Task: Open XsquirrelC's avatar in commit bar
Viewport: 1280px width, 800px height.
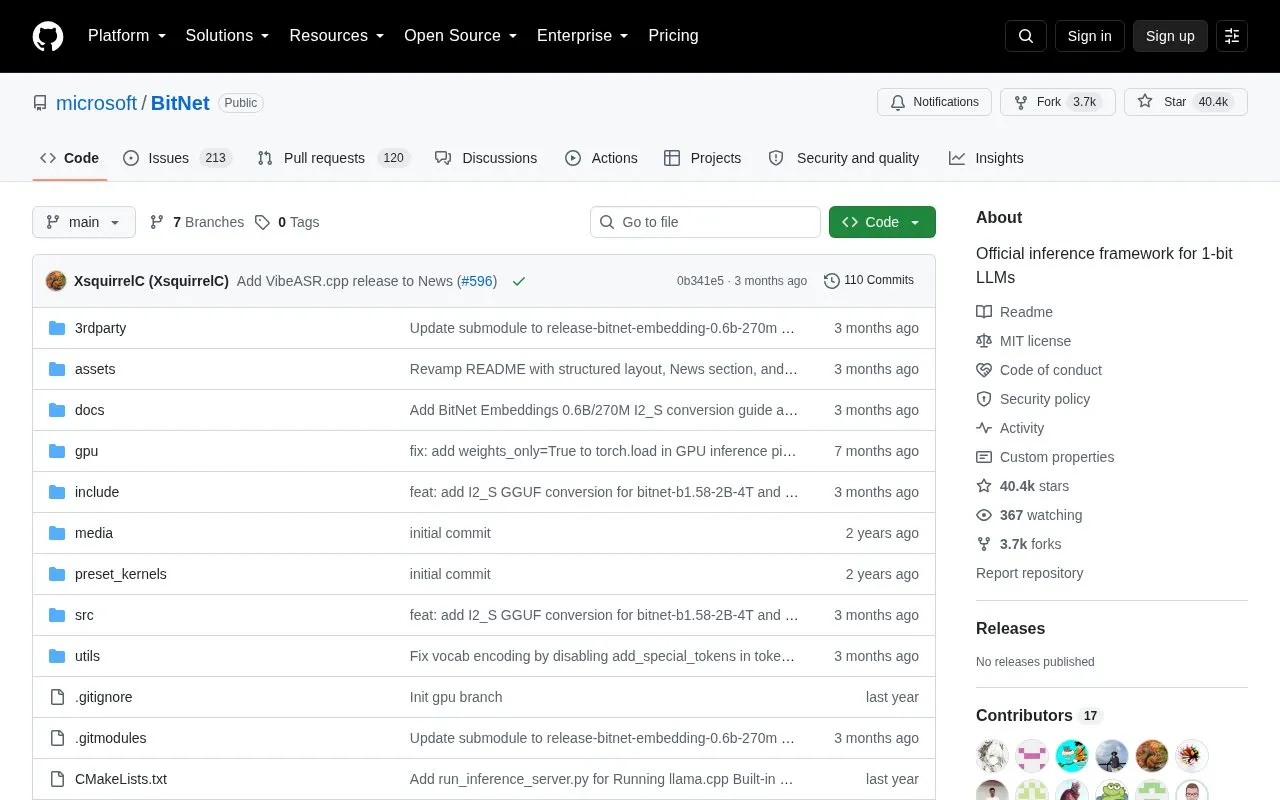Action: 56,281
